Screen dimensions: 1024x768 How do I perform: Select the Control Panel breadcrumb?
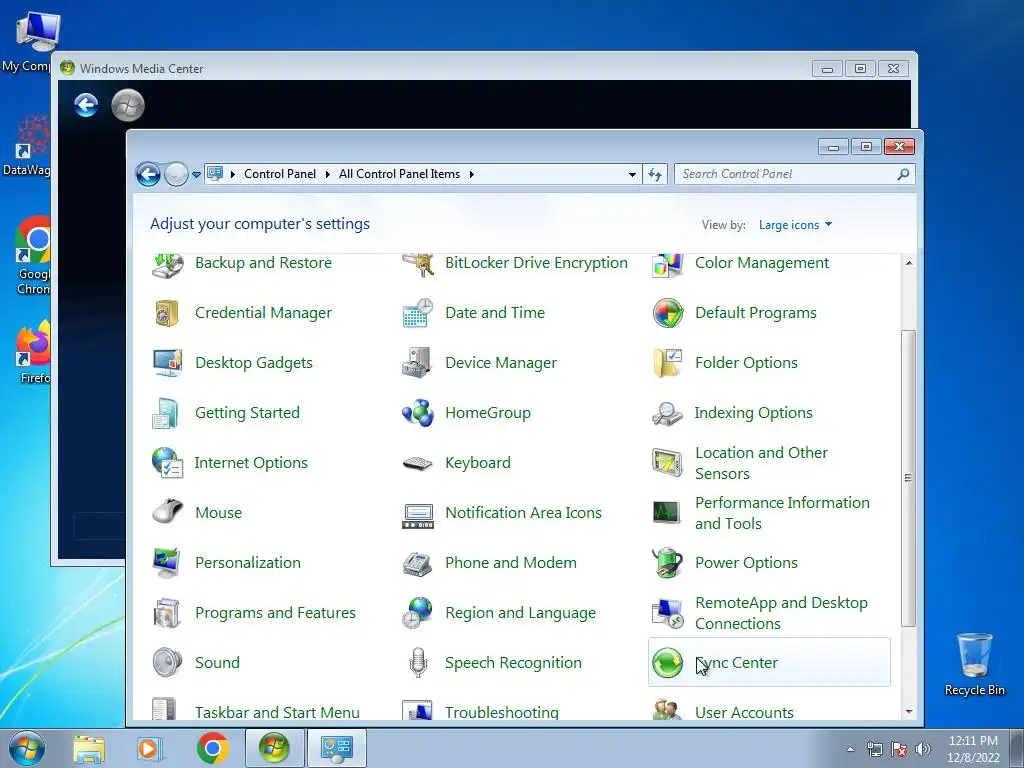[x=280, y=174]
